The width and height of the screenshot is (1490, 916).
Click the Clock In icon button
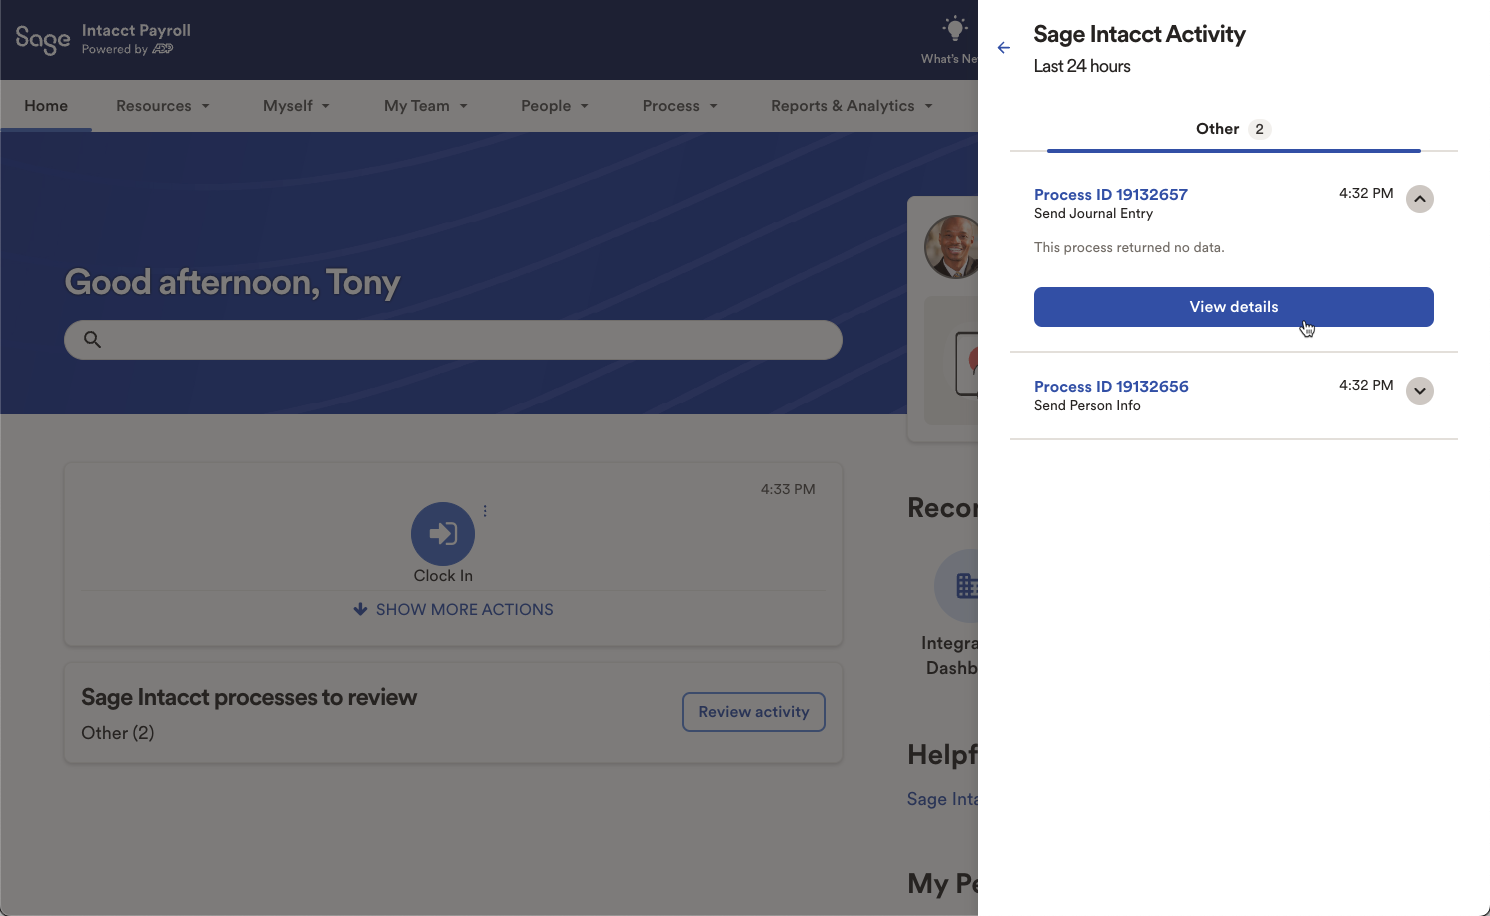tap(443, 534)
